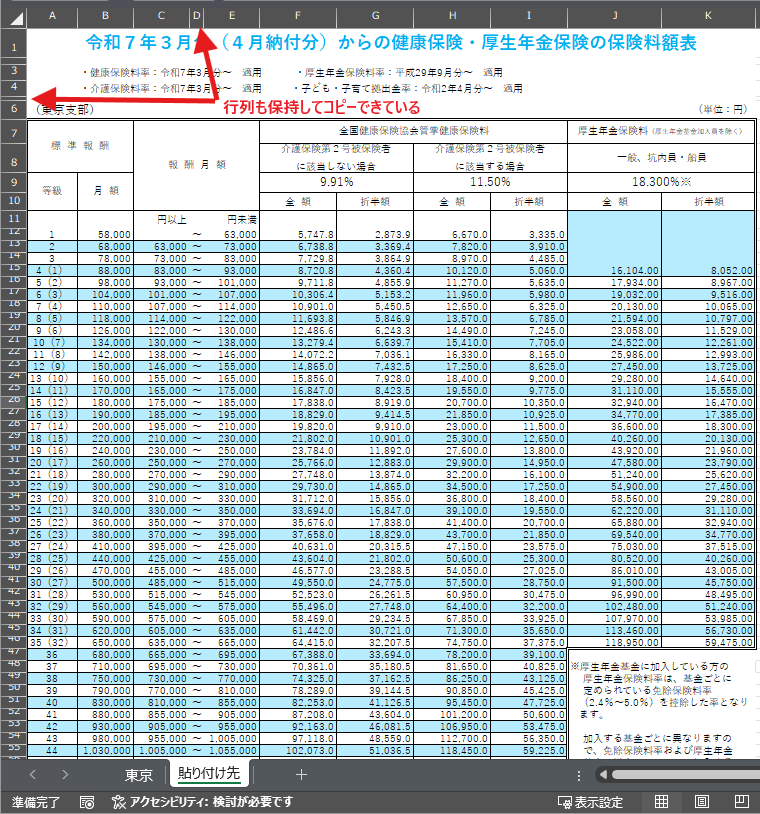This screenshot has width=760, height=814.
Task: Go to next sheet arrow
Action: (65, 775)
